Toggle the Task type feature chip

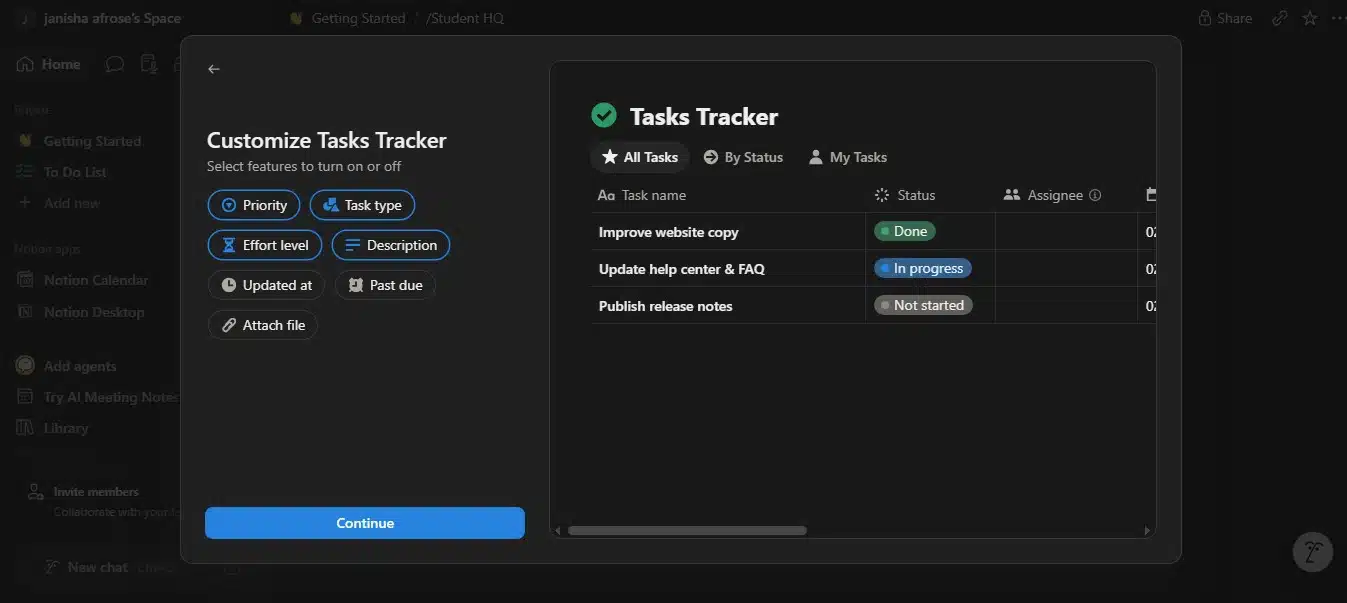coord(362,205)
